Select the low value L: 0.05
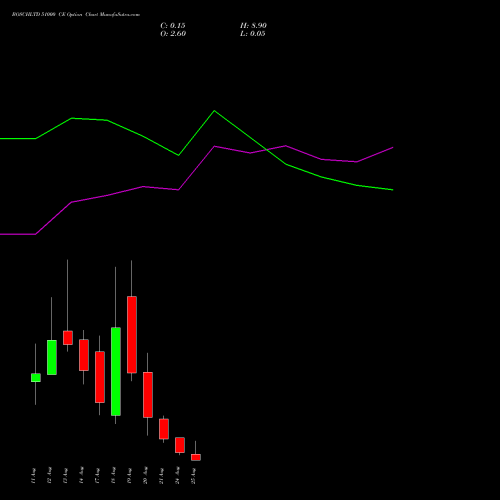 pyautogui.click(x=253, y=34)
